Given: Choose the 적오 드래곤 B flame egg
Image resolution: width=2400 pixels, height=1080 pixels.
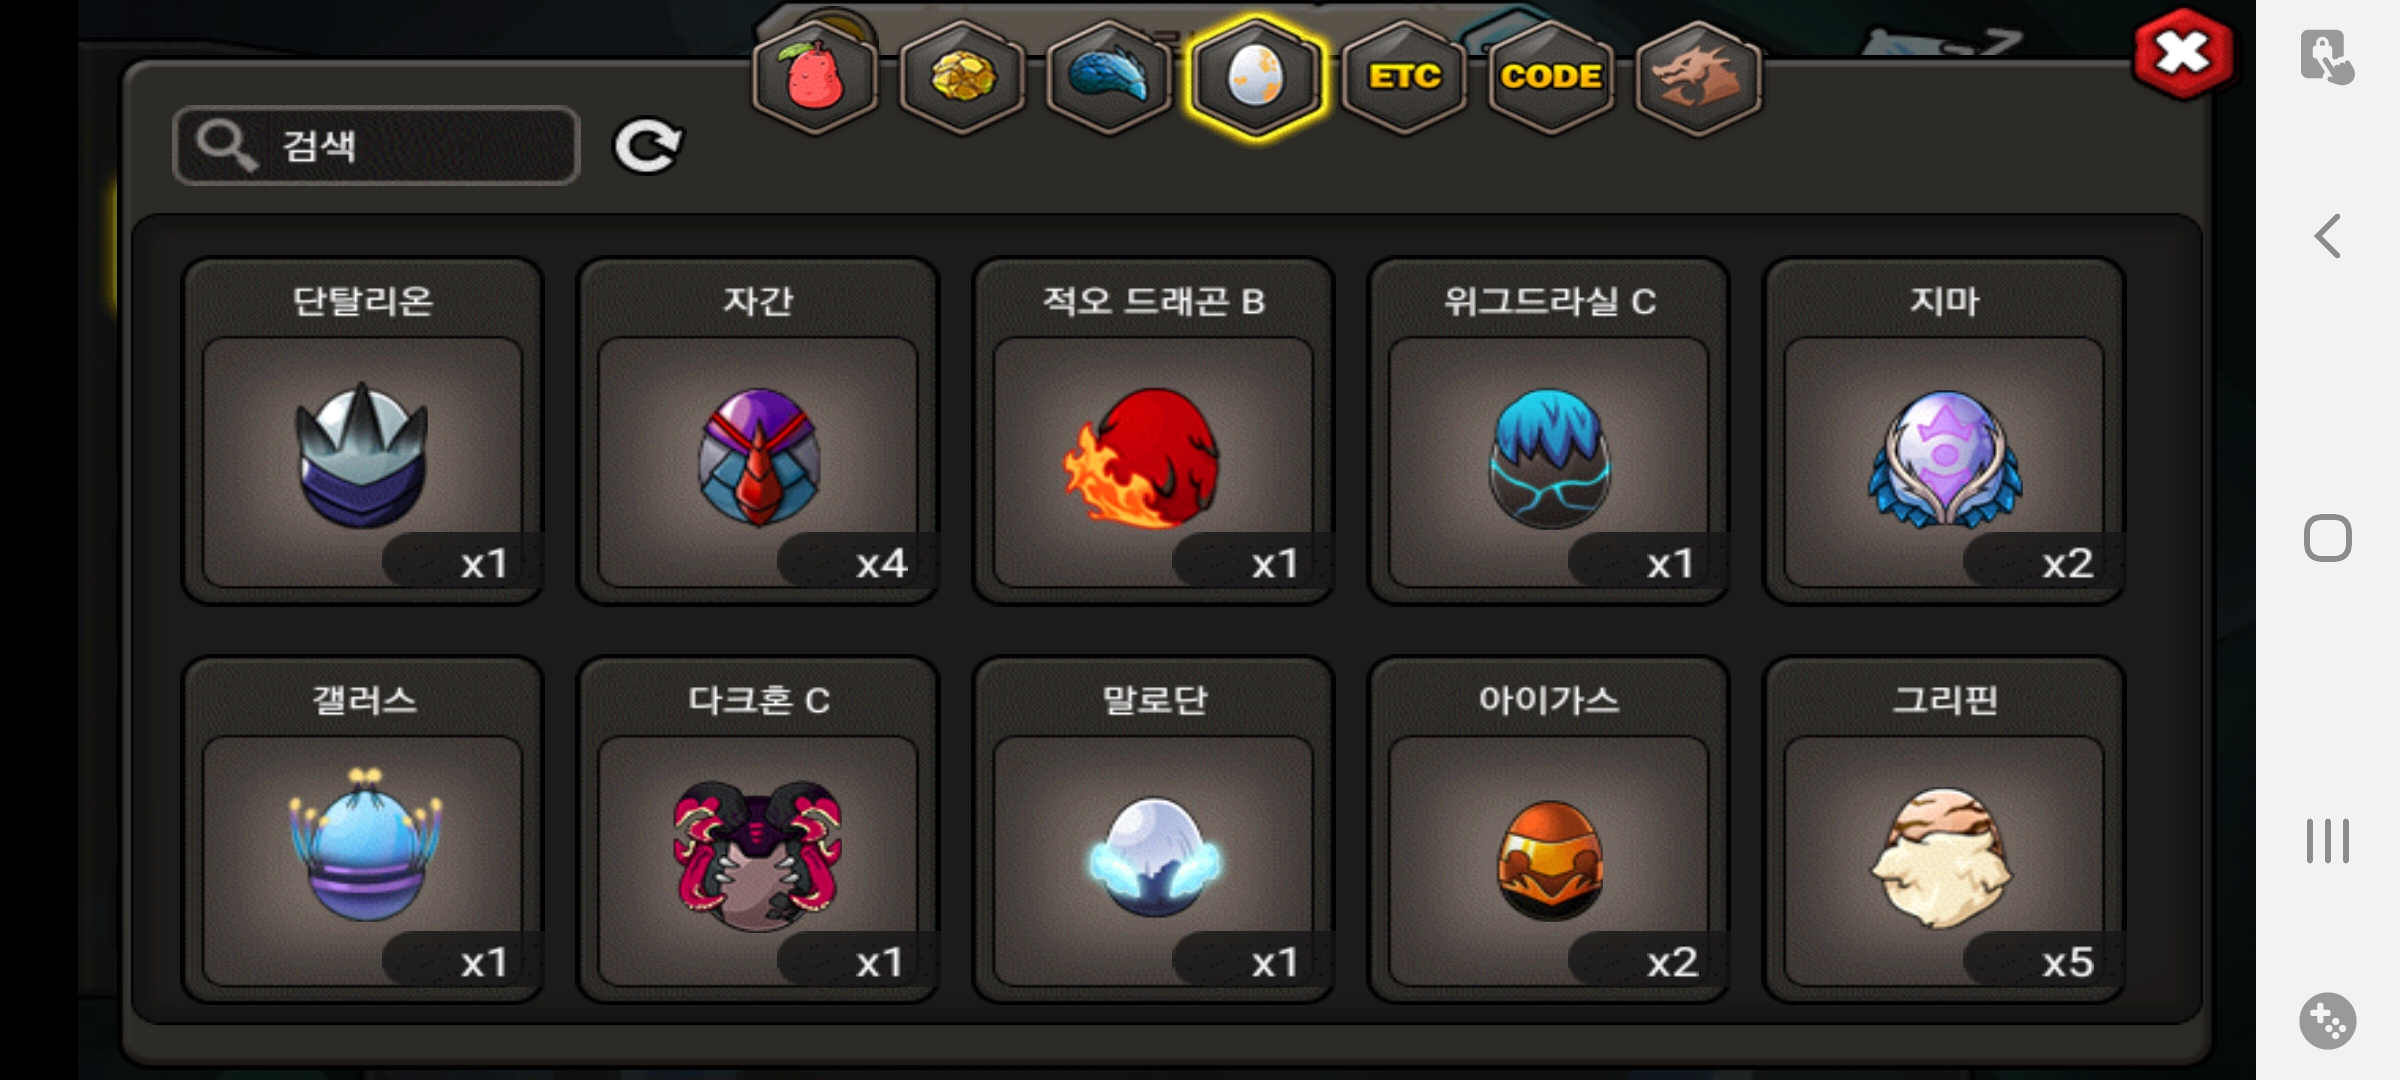Looking at the screenshot, I should pyautogui.click(x=1153, y=431).
